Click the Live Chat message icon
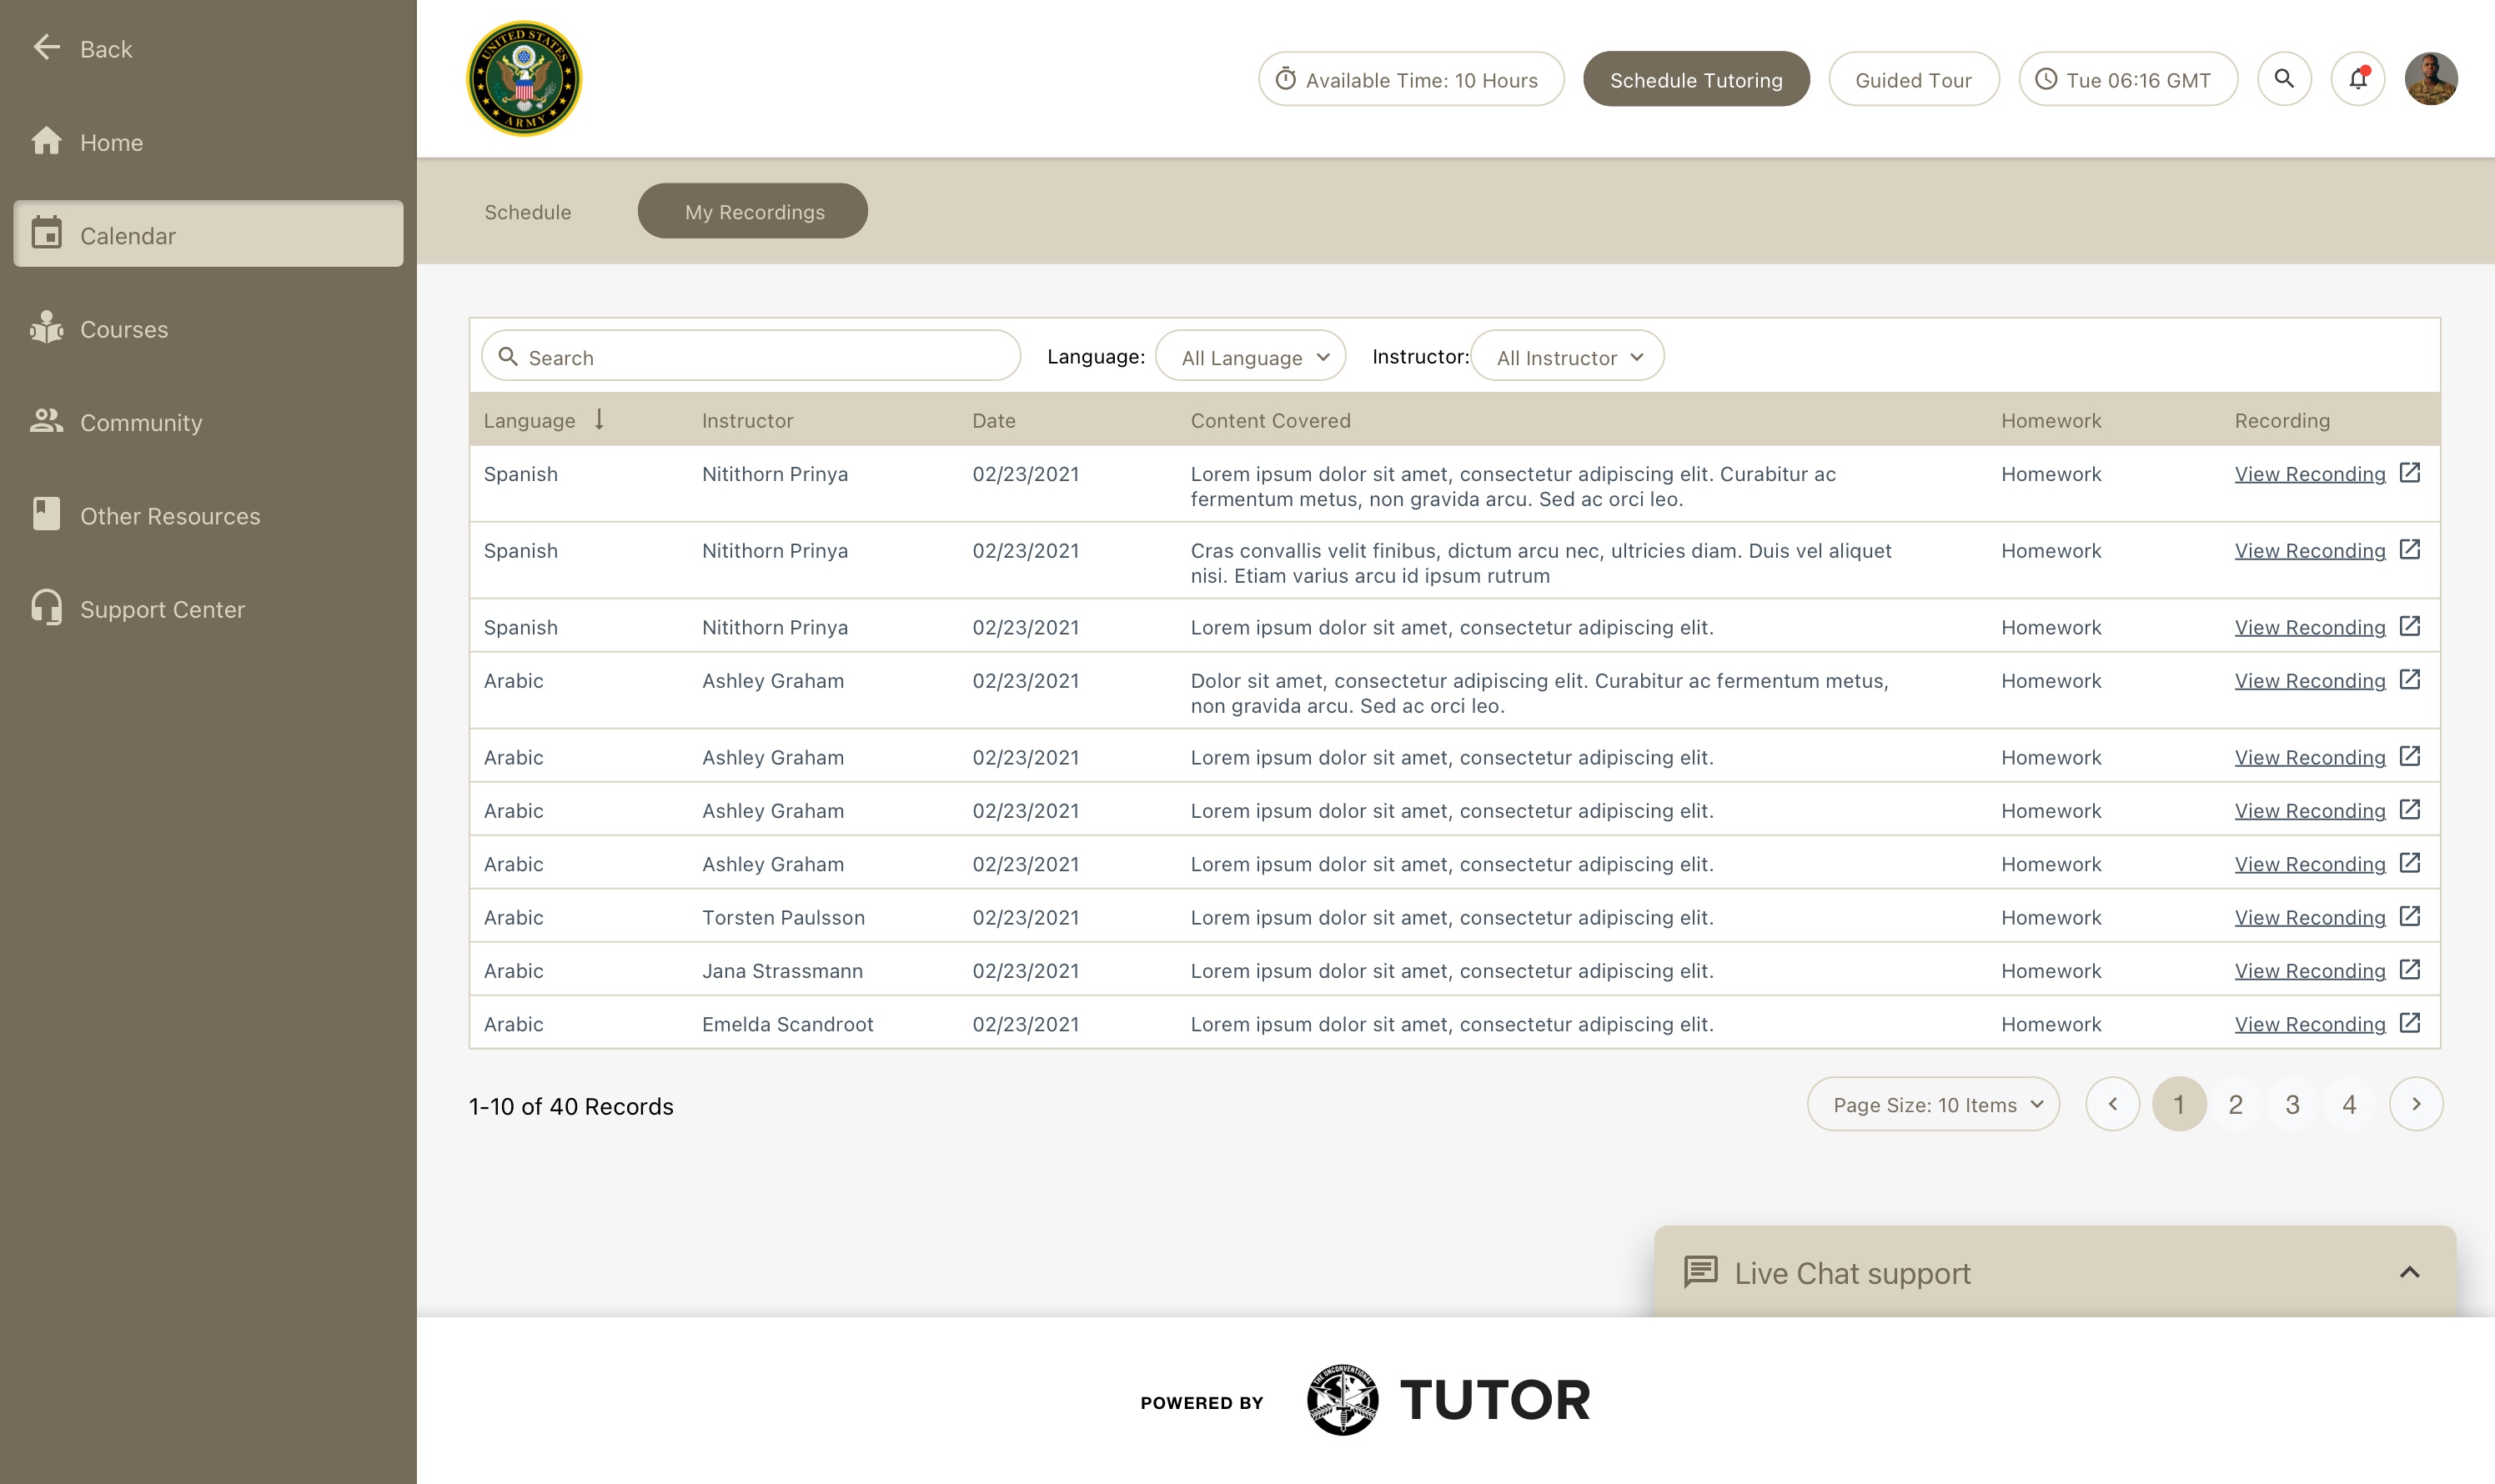Screen dimensions: 2495x1484 (x=1700, y=1272)
